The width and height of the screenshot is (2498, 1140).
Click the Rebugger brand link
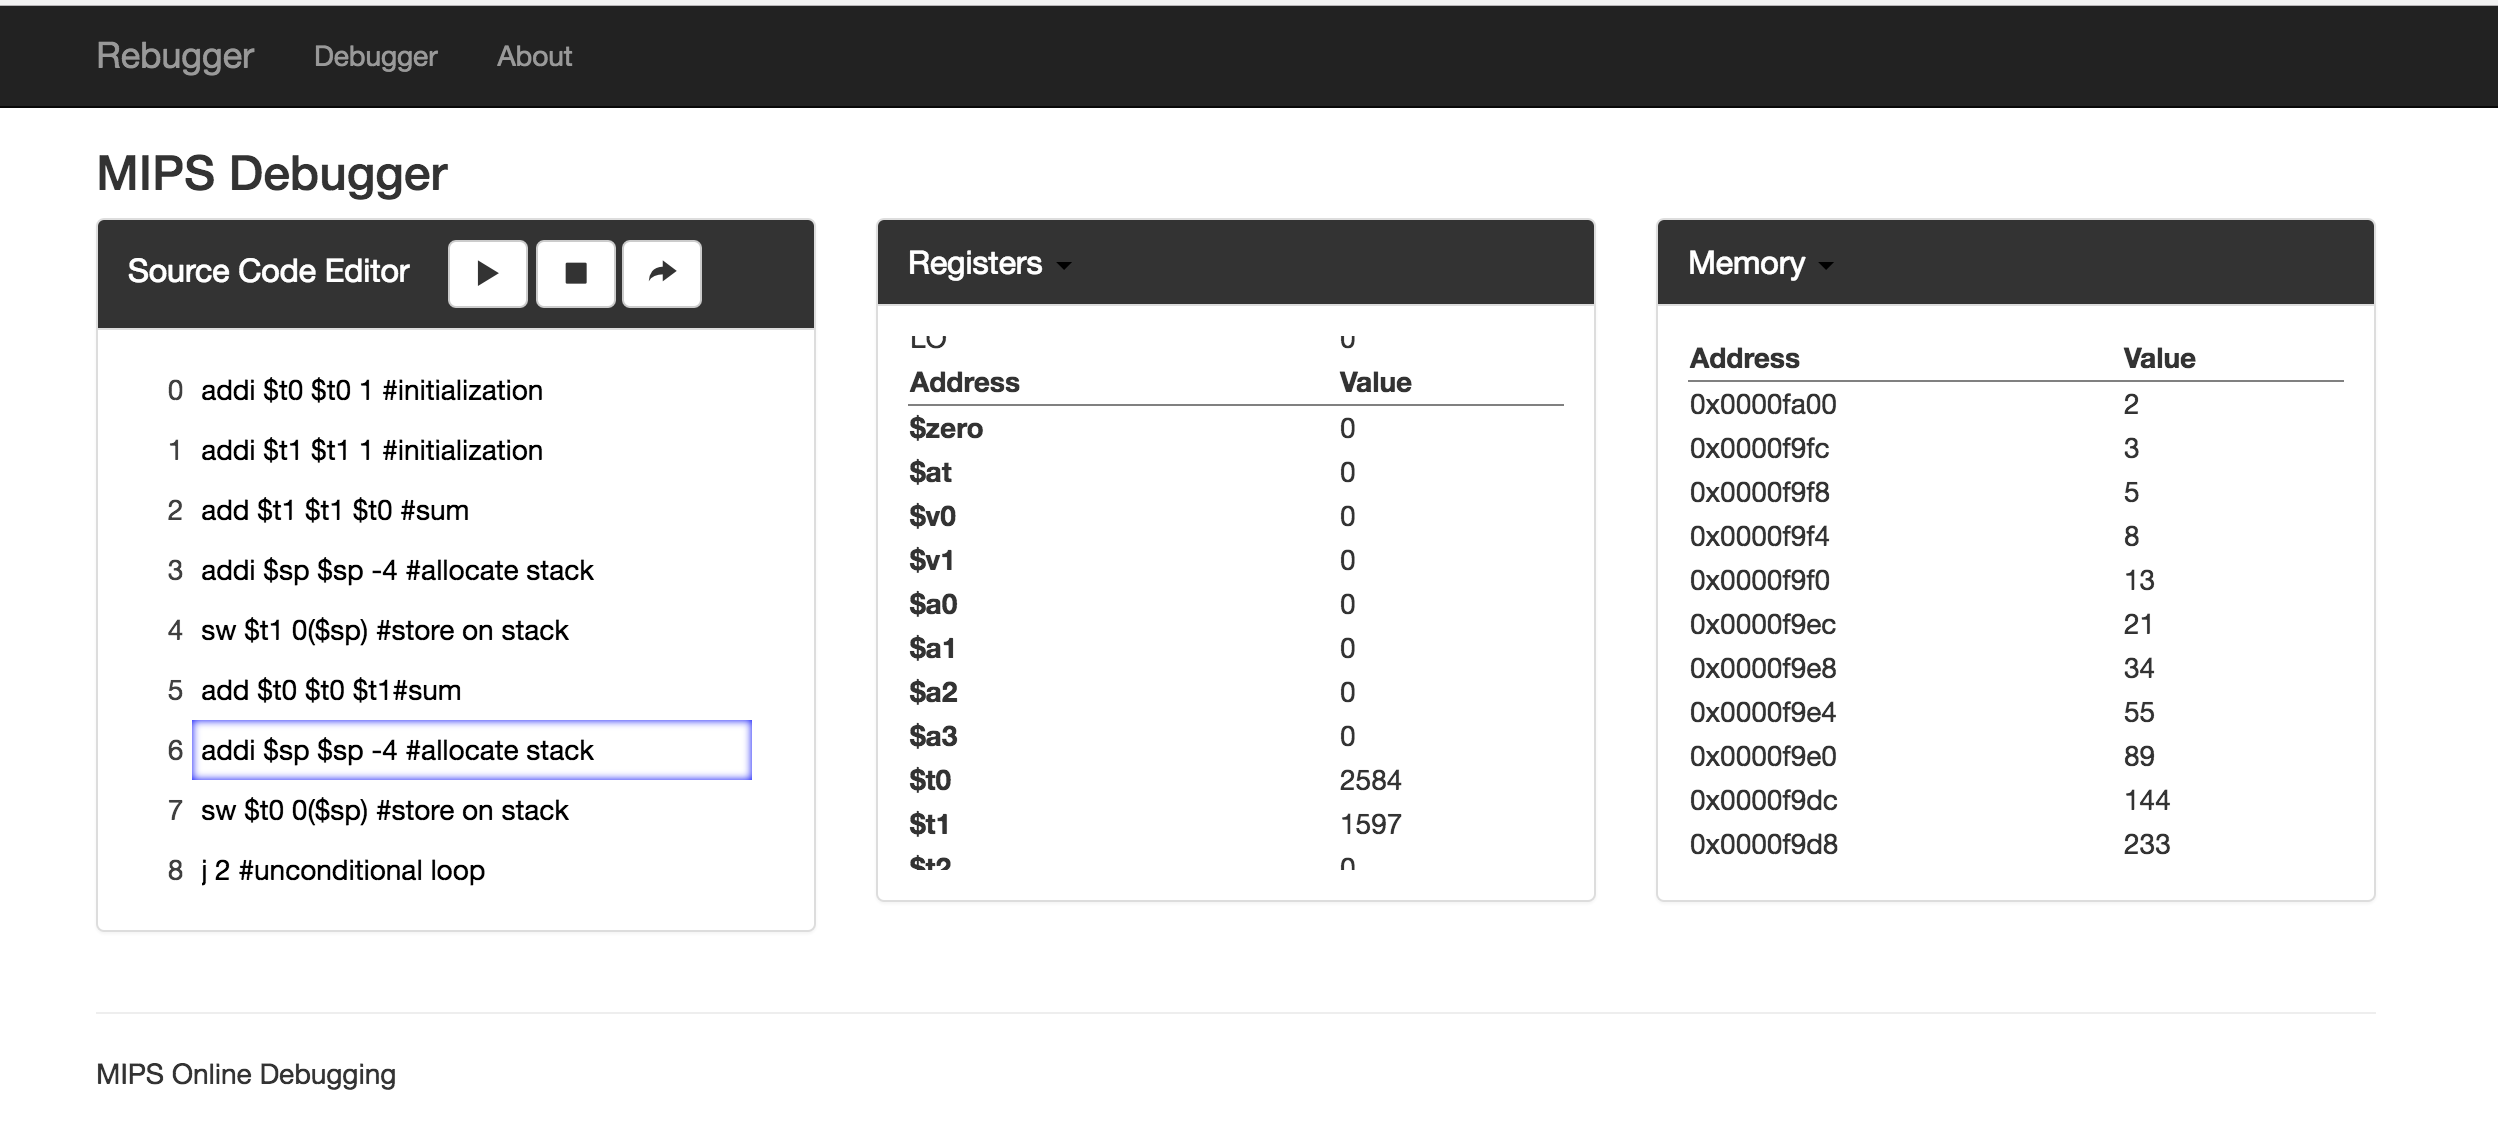(x=175, y=56)
